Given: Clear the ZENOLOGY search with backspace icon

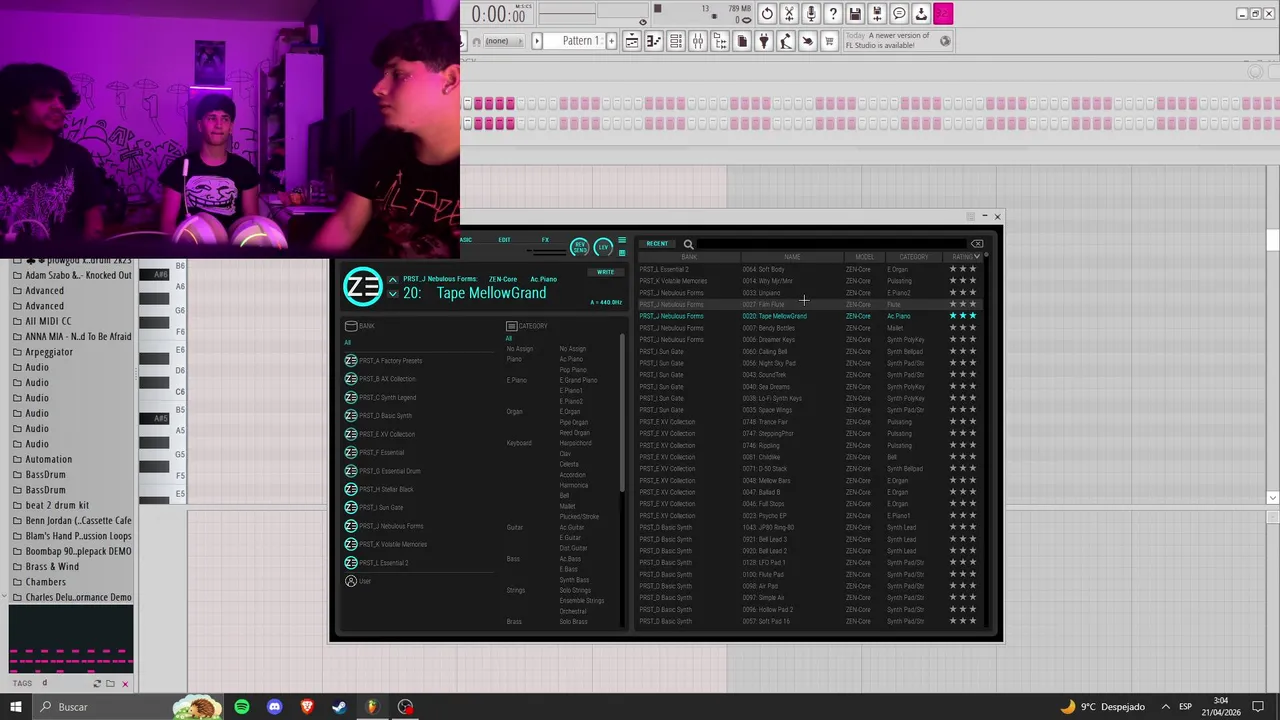Looking at the screenshot, I should tap(977, 244).
